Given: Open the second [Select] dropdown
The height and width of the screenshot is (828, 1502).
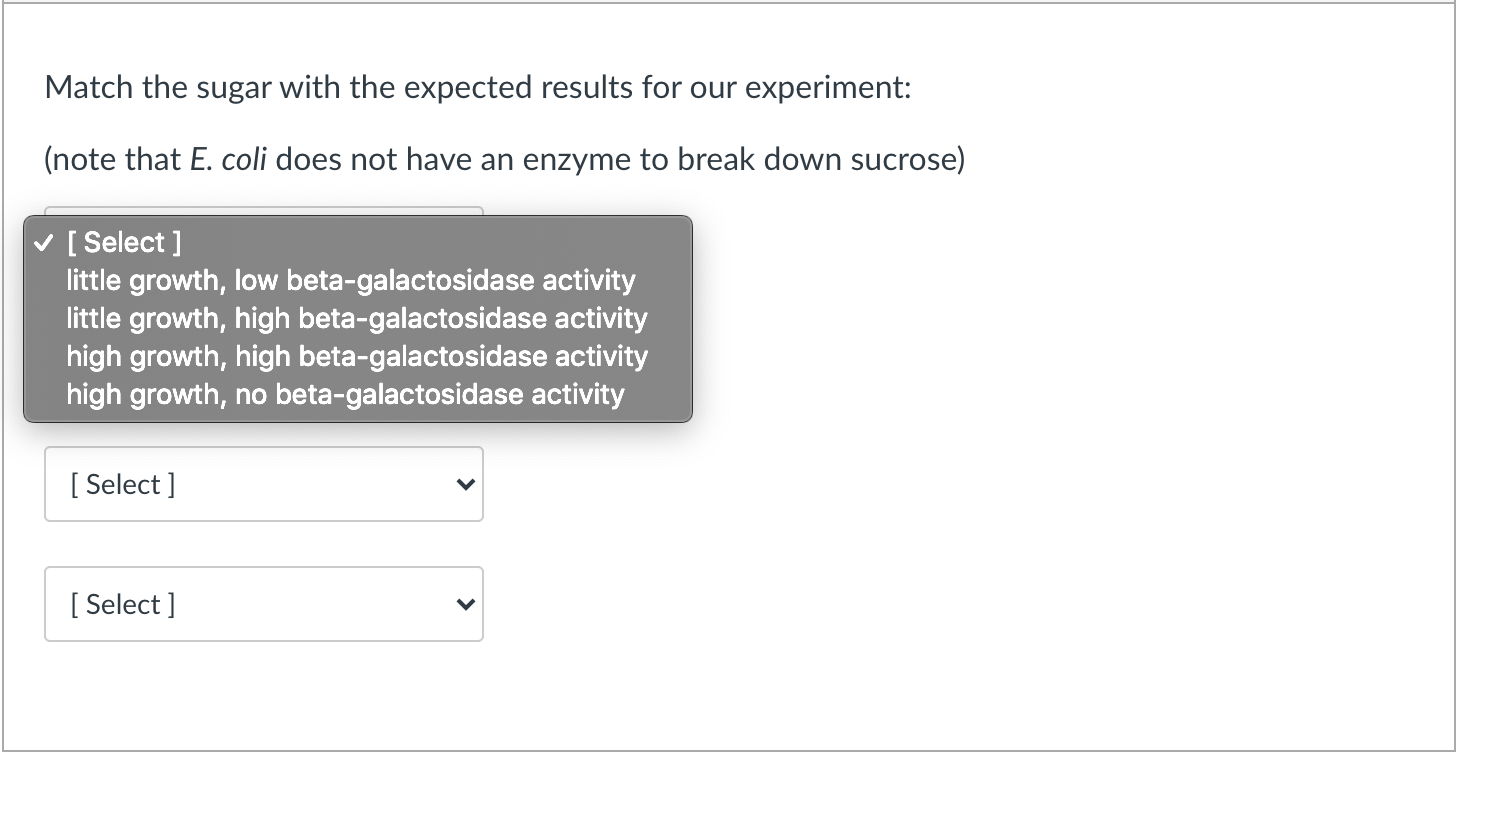Looking at the screenshot, I should [263, 484].
